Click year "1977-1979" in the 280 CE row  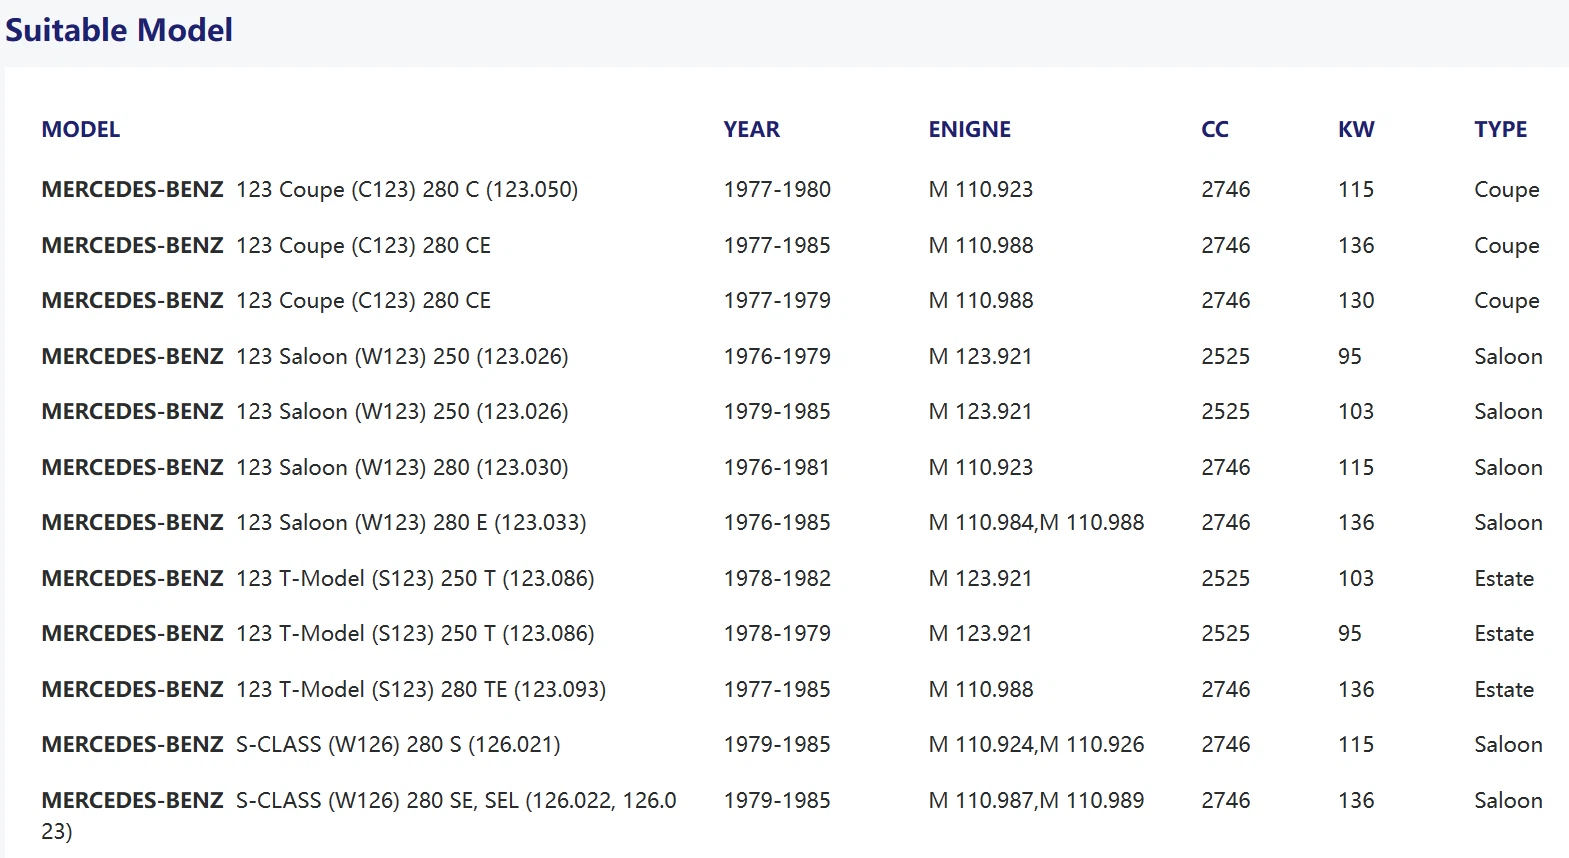click(777, 300)
